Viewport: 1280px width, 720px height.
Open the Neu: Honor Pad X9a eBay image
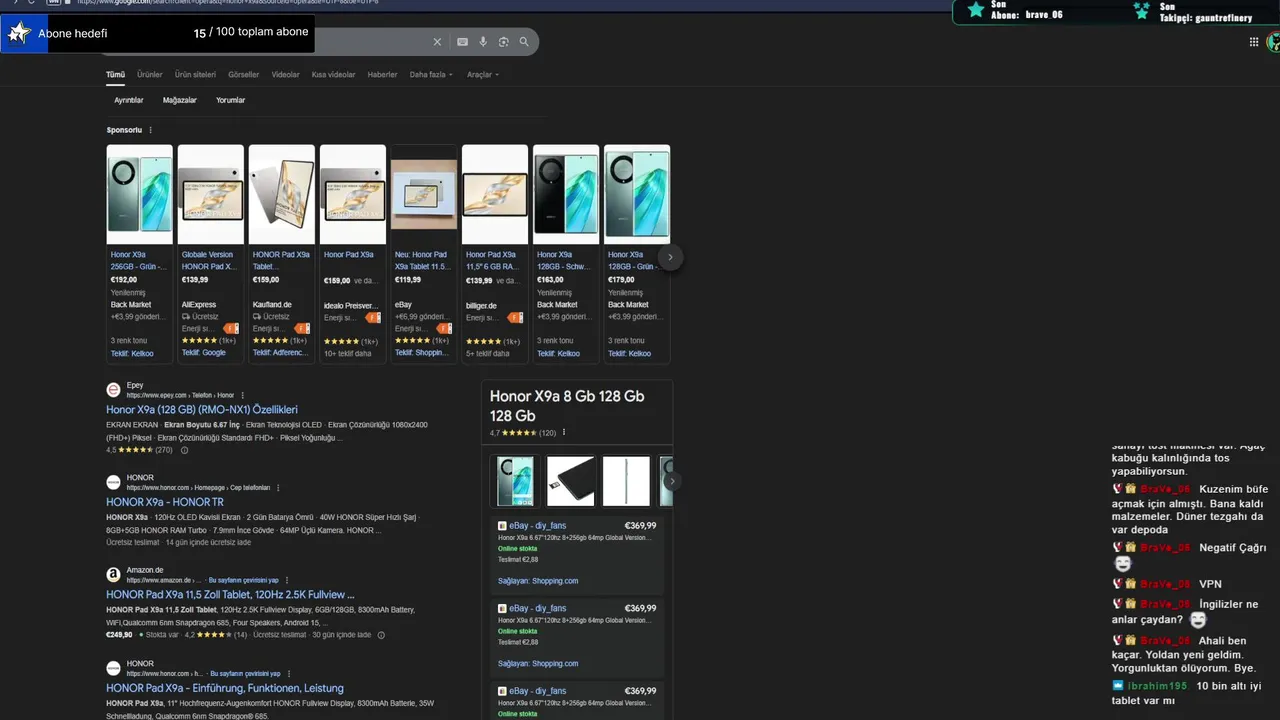[424, 194]
